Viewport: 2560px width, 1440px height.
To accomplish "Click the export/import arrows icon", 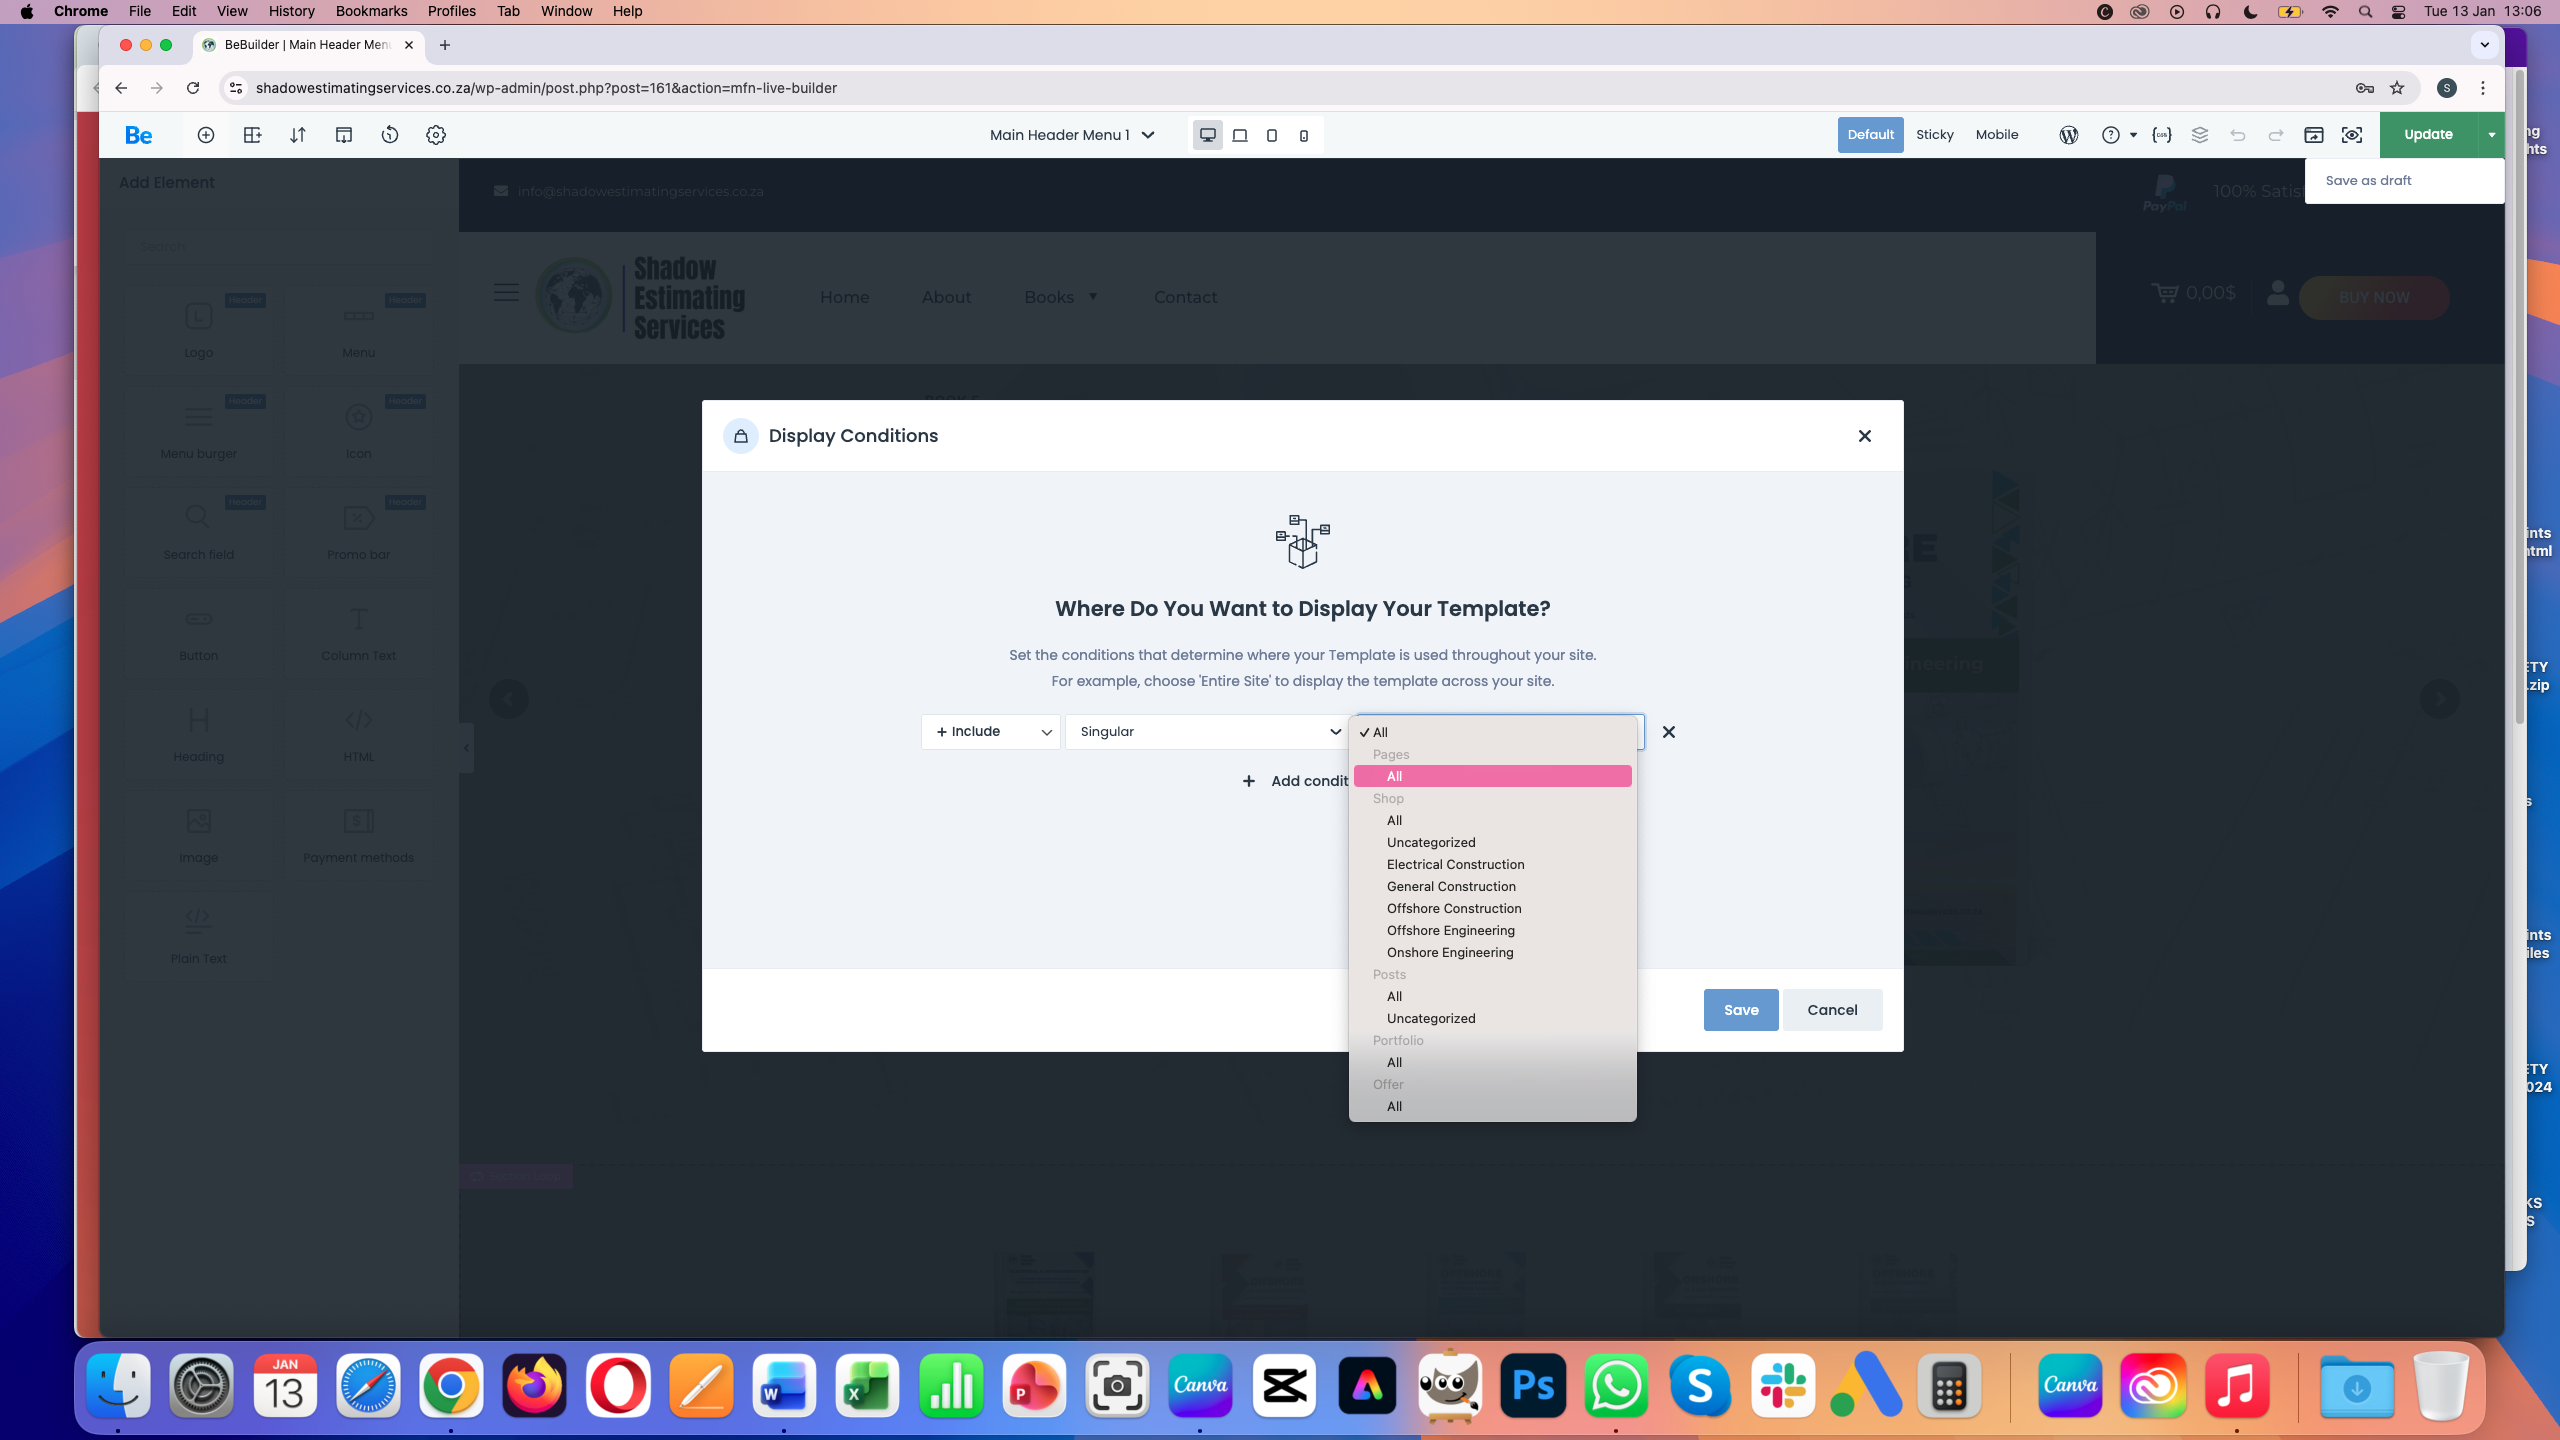I will point(298,135).
